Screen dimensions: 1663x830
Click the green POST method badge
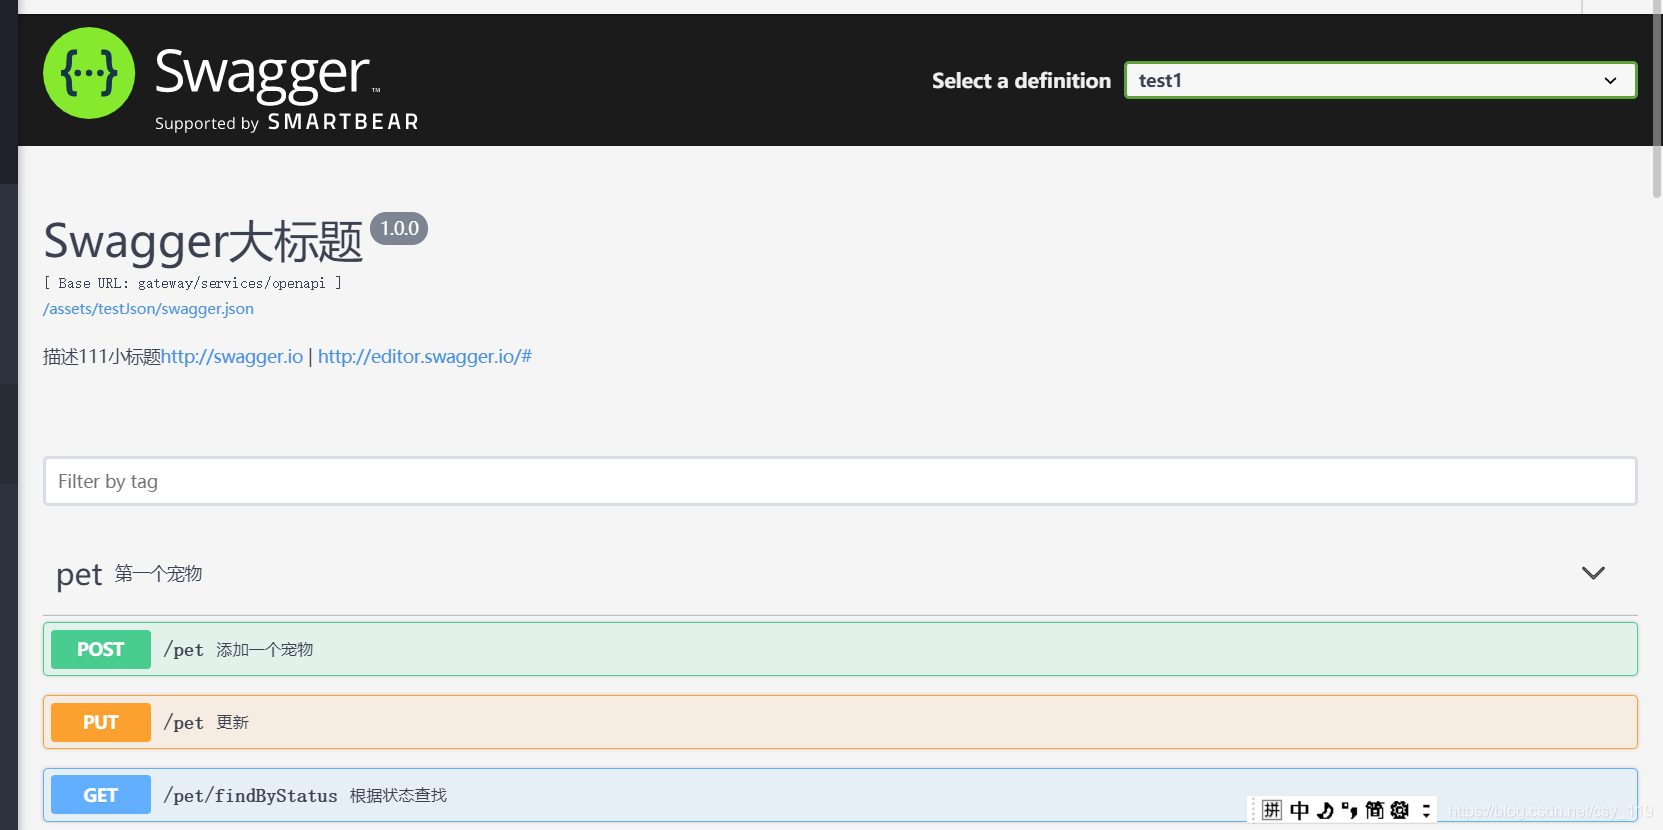click(x=101, y=649)
